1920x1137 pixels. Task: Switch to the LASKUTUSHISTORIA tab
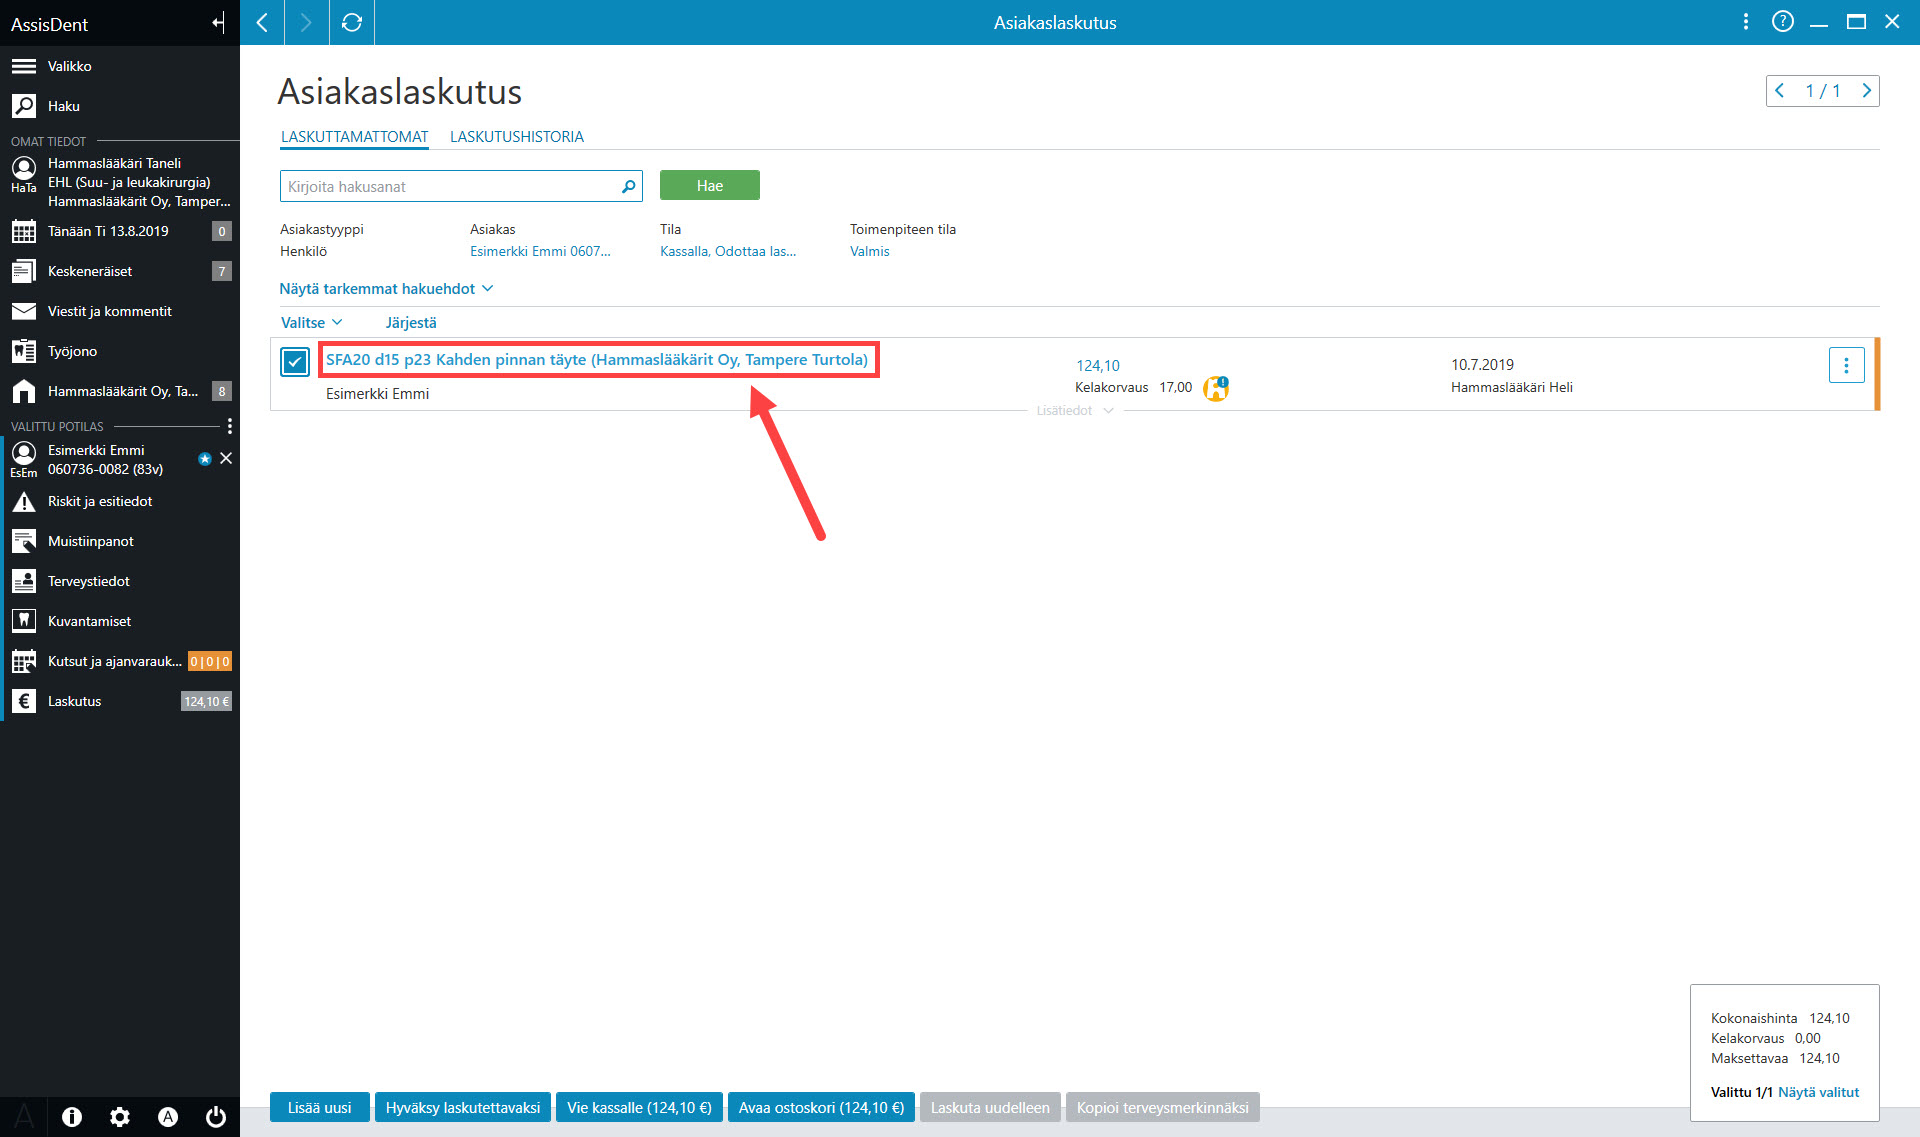(516, 137)
